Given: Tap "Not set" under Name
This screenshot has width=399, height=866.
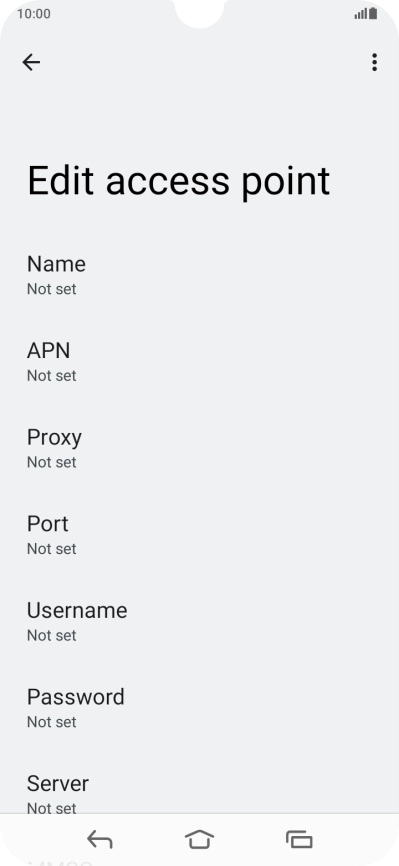Looking at the screenshot, I should point(52,289).
